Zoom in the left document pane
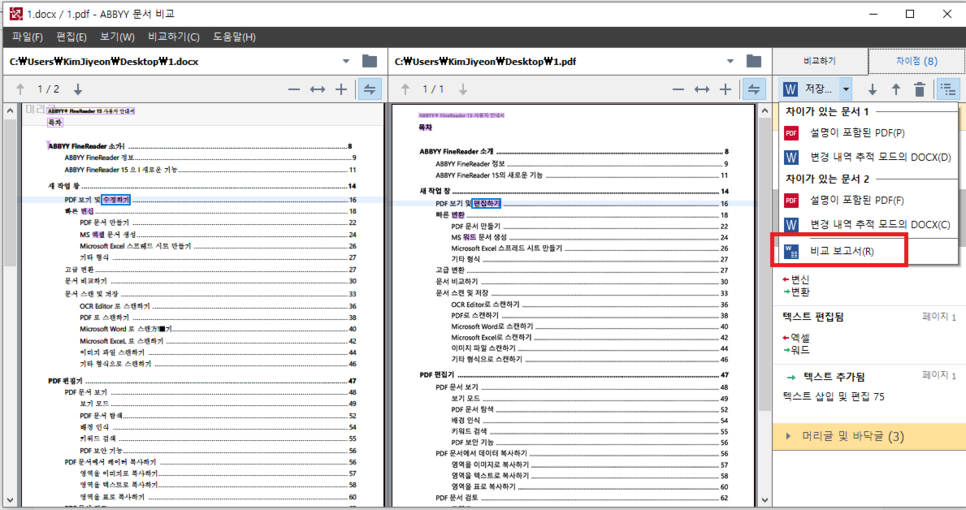 (341, 89)
